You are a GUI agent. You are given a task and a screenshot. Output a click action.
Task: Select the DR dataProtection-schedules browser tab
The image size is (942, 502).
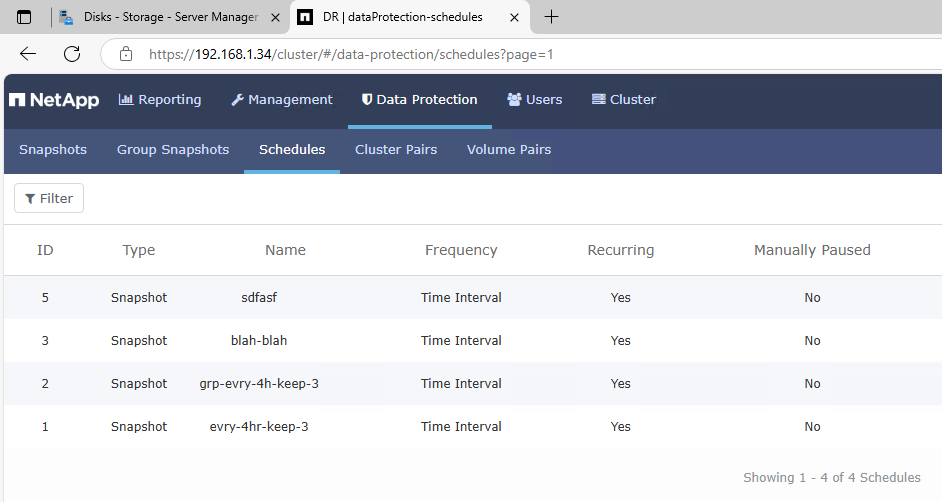pos(403,17)
